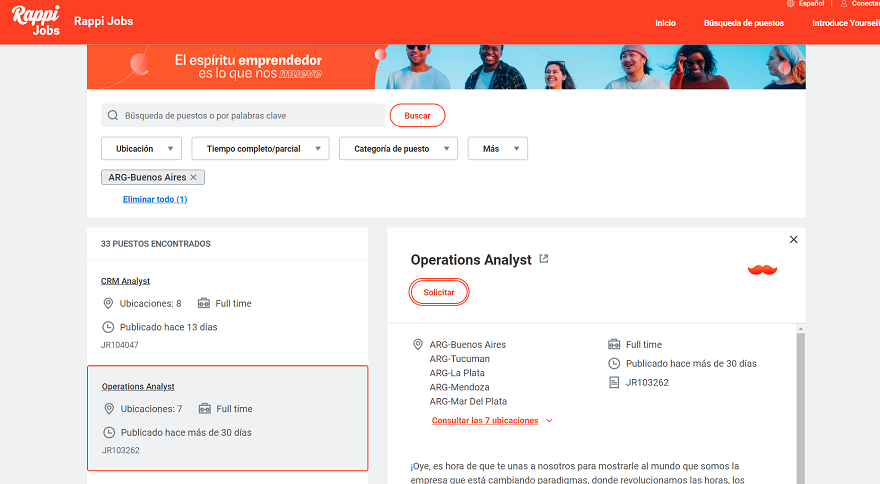Image resolution: width=880 pixels, height=484 pixels.
Task: Click Conectar sign-in link
Action: click(865, 3)
